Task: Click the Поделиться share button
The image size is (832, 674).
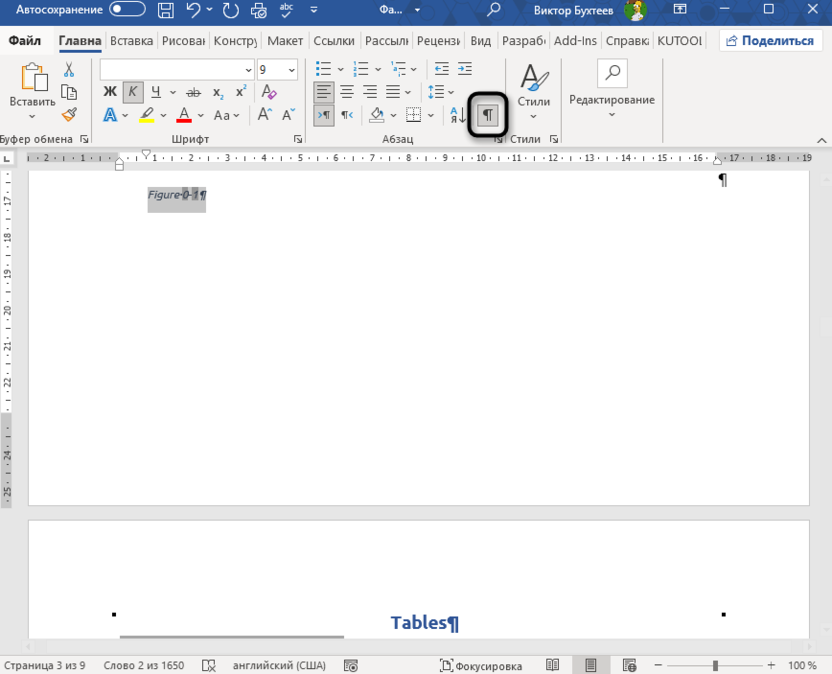Action: [769, 41]
